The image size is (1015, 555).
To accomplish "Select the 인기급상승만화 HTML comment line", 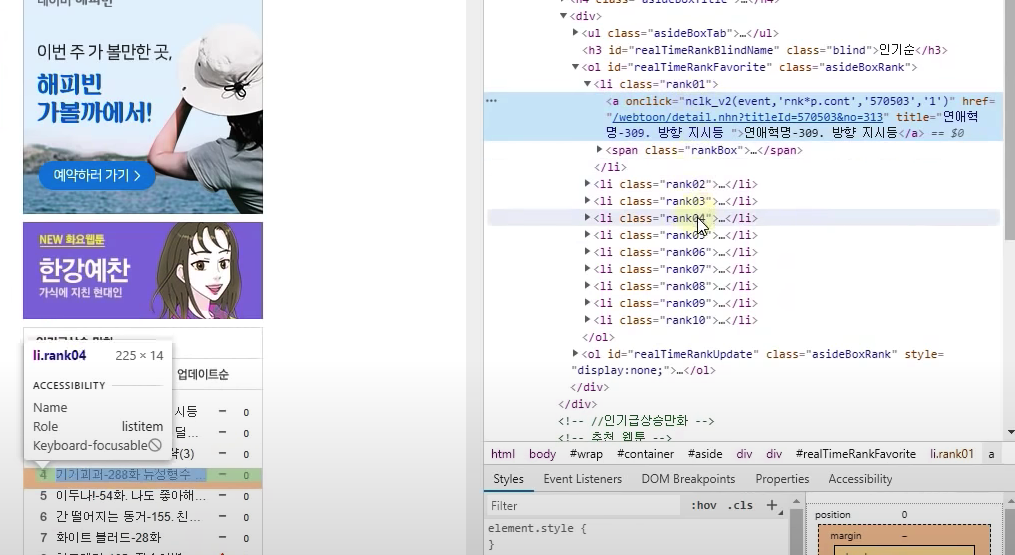I will [x=636, y=421].
